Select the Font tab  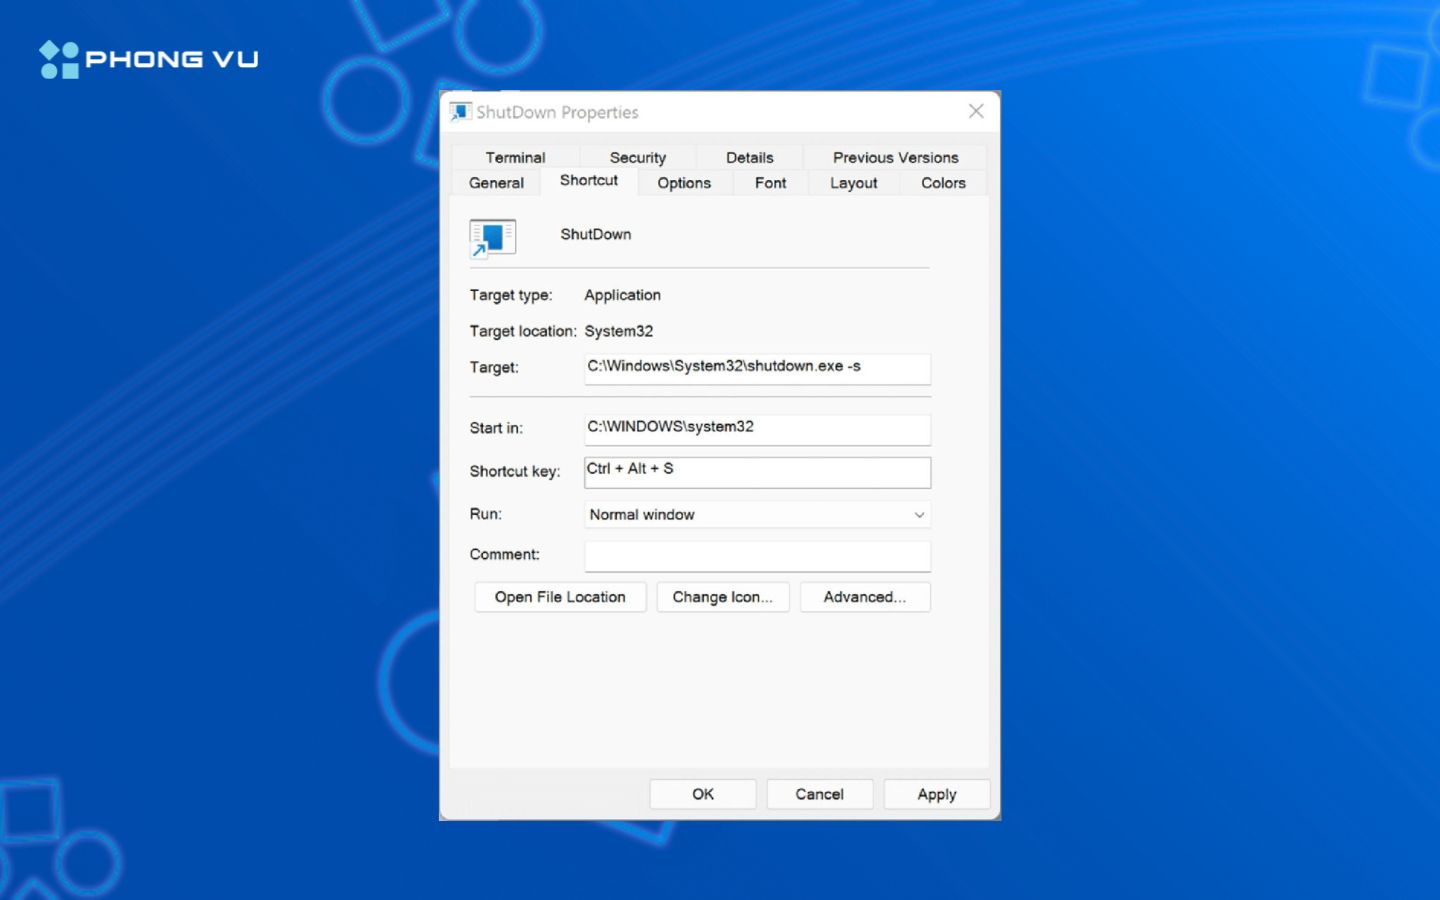click(770, 183)
